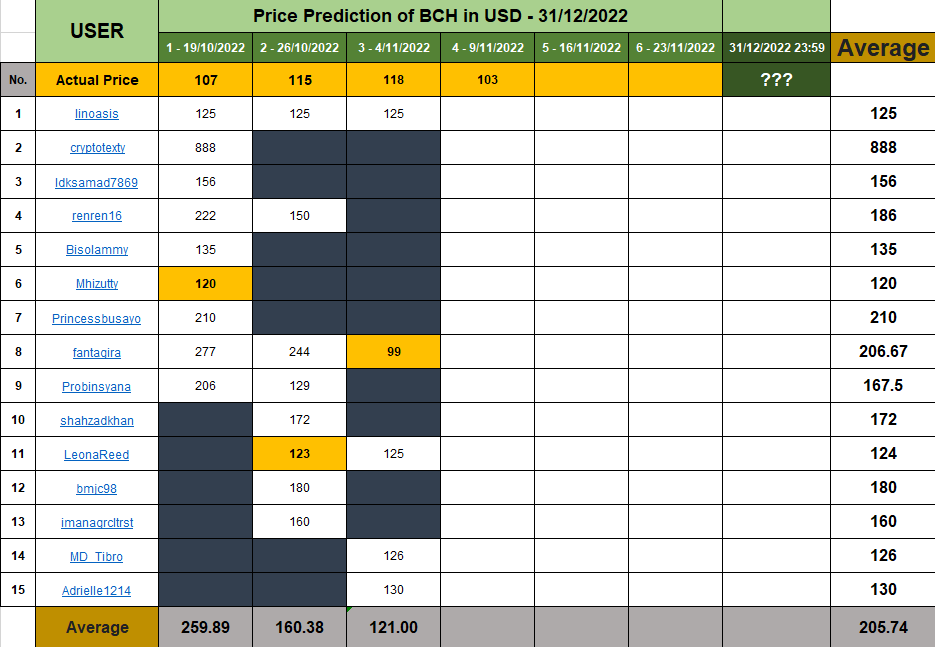
Task: Select the ??? final price cell
Action: click(776, 79)
